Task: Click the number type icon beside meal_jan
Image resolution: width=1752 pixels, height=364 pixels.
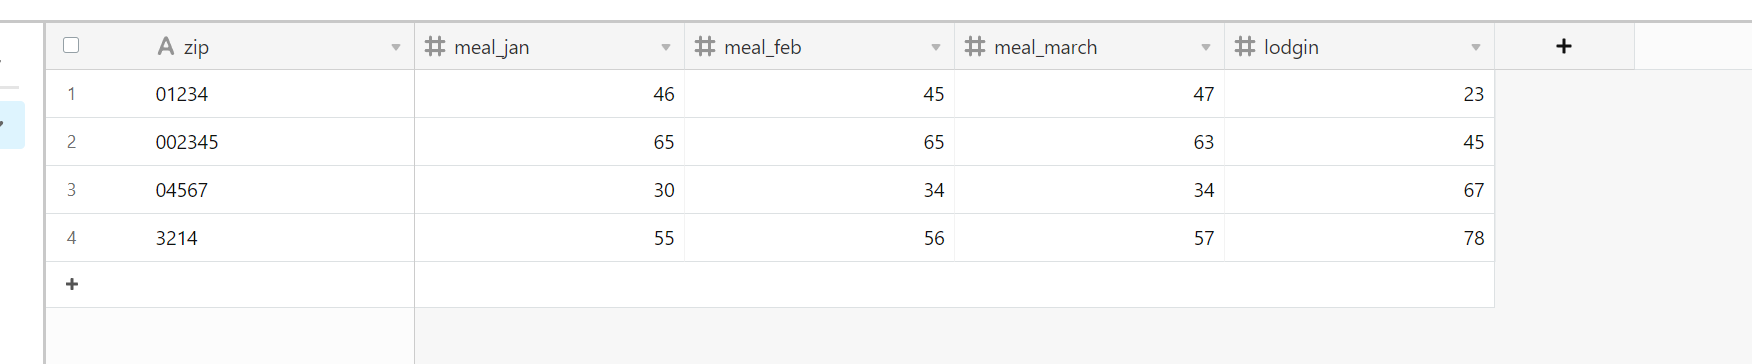Action: [435, 46]
